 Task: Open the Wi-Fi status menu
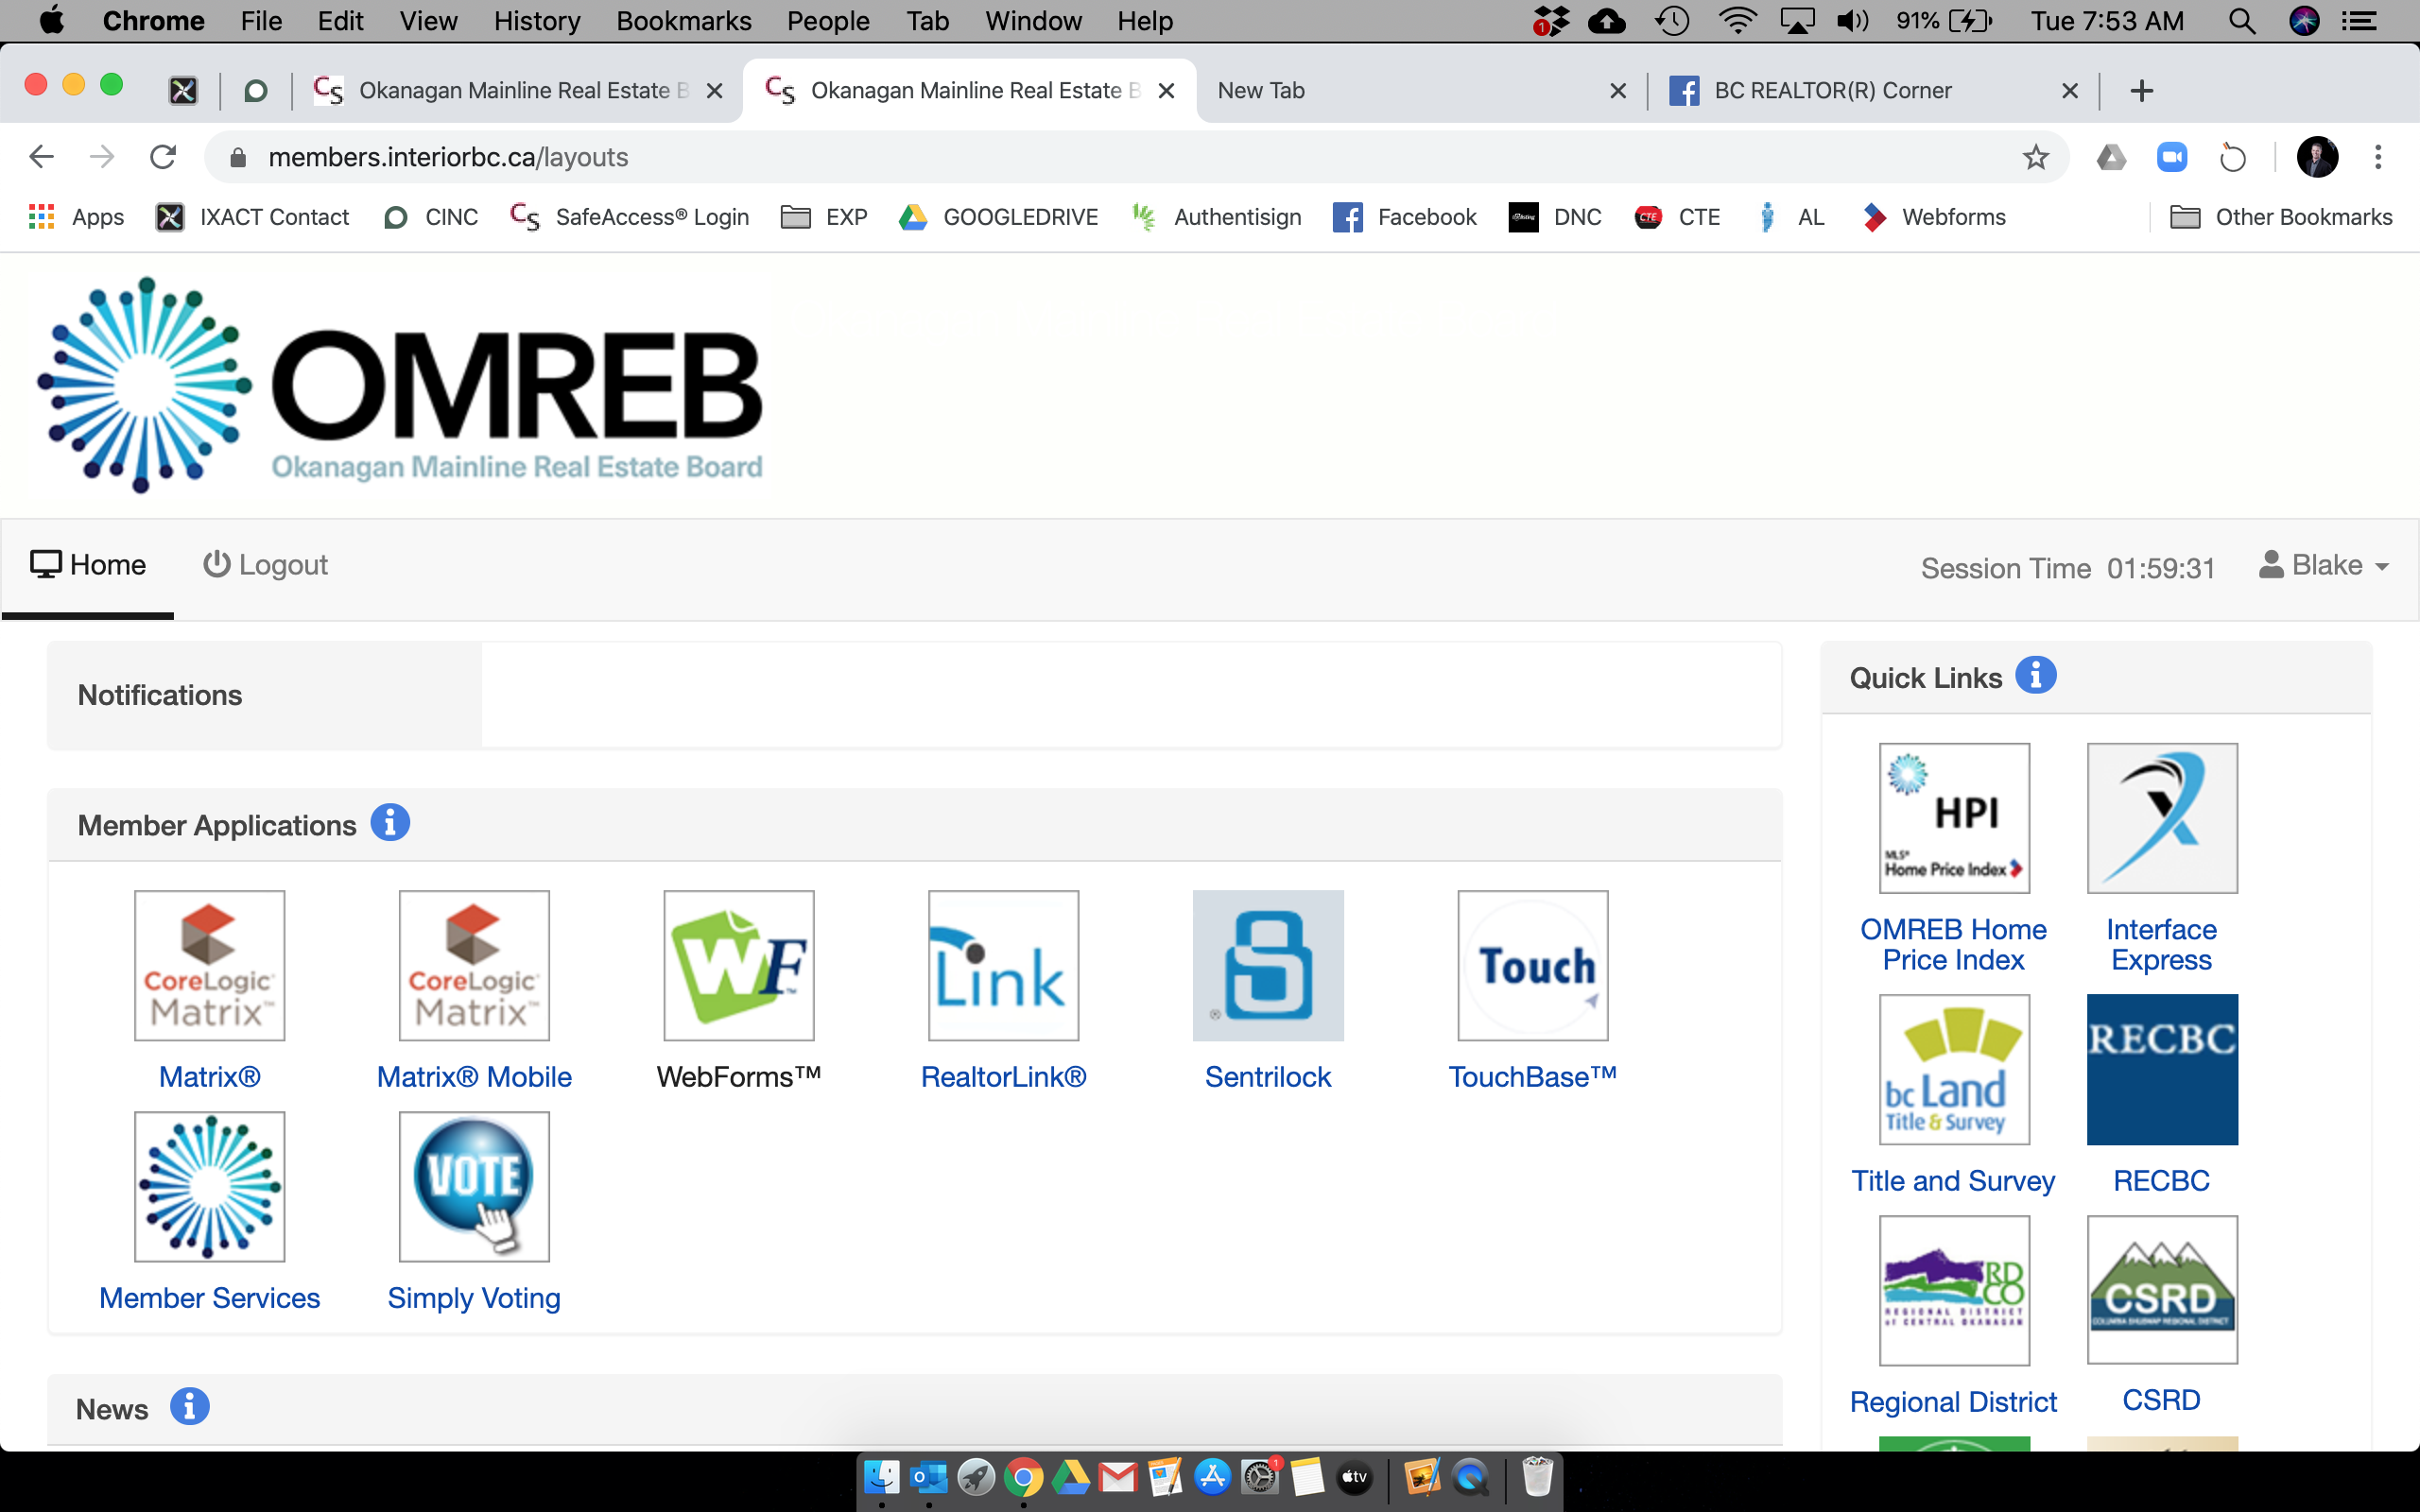[x=1738, y=21]
